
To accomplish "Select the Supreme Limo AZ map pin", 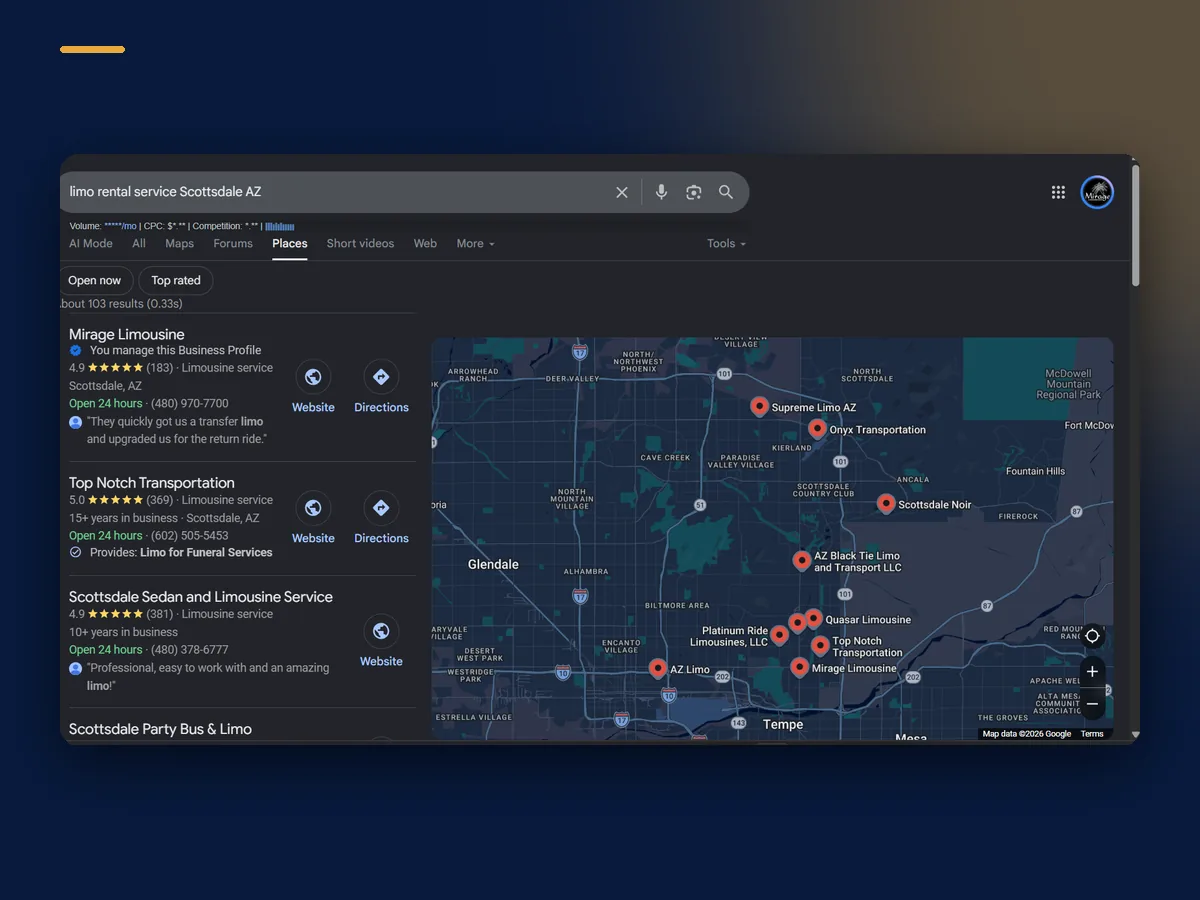I will pyautogui.click(x=759, y=406).
